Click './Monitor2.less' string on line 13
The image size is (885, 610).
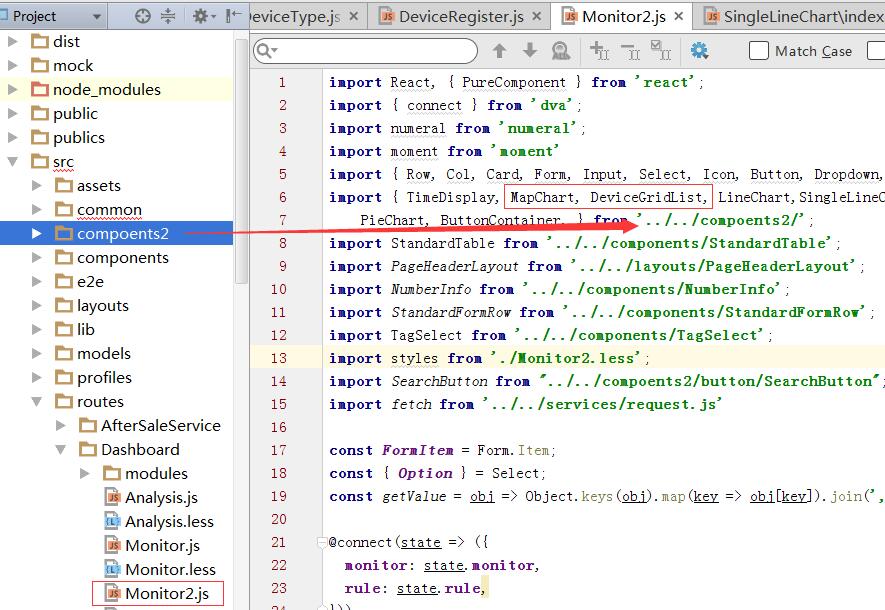click(566, 358)
